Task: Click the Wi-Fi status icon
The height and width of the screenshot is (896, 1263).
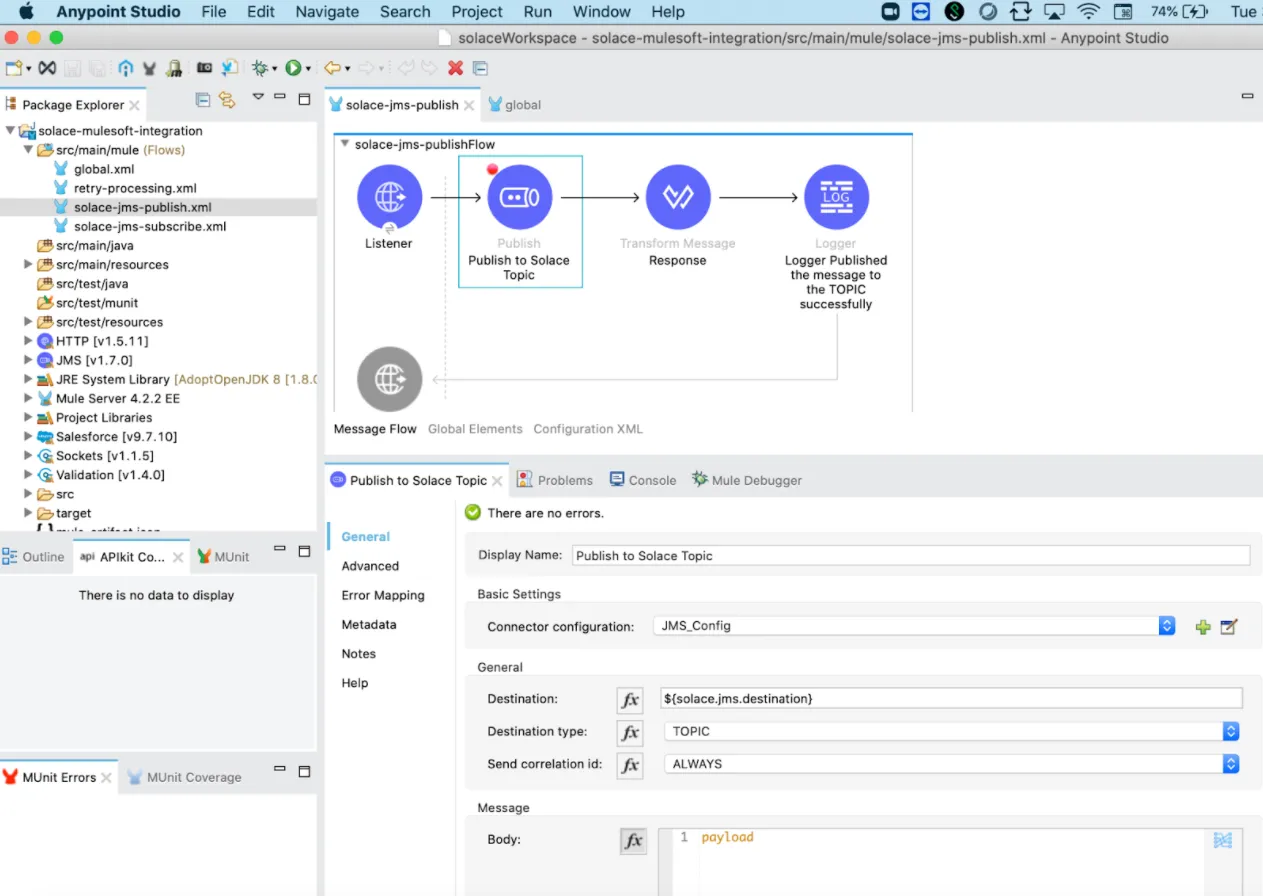Action: (x=1088, y=12)
